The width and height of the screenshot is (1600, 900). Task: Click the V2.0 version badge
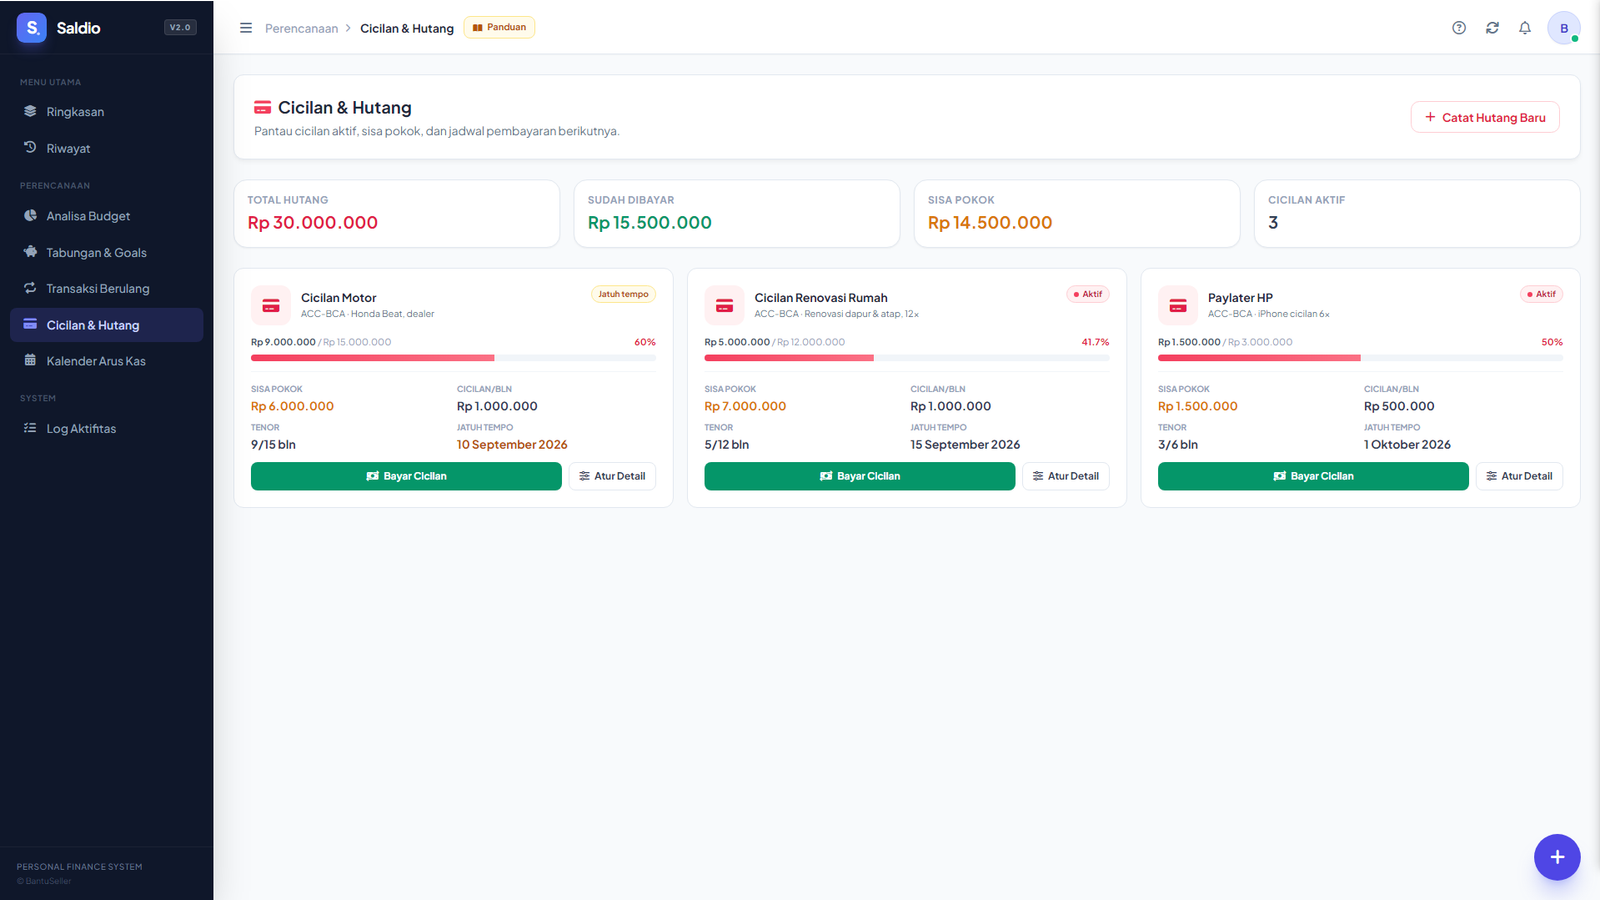[180, 28]
